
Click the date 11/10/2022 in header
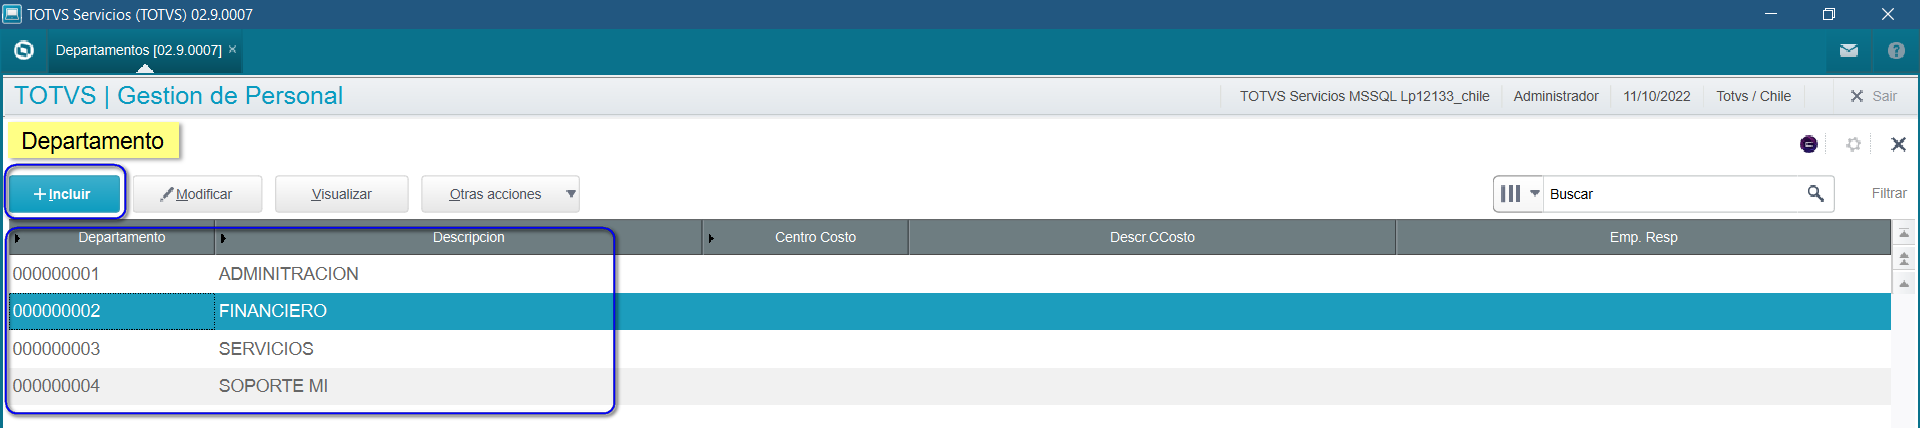coord(1656,96)
